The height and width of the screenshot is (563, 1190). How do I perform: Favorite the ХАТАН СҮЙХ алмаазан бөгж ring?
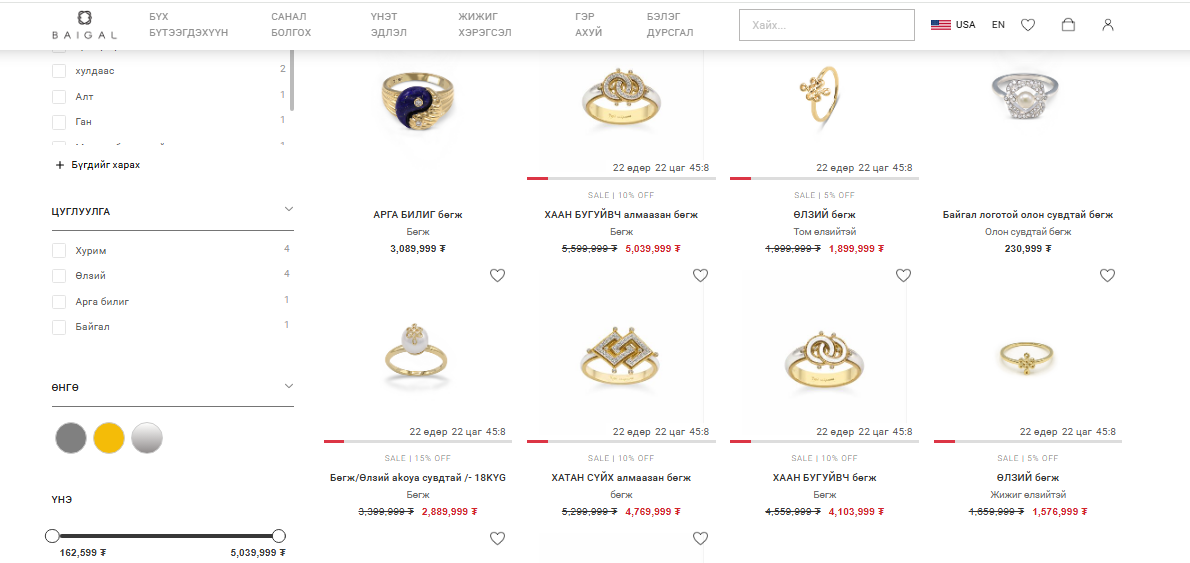tap(700, 276)
